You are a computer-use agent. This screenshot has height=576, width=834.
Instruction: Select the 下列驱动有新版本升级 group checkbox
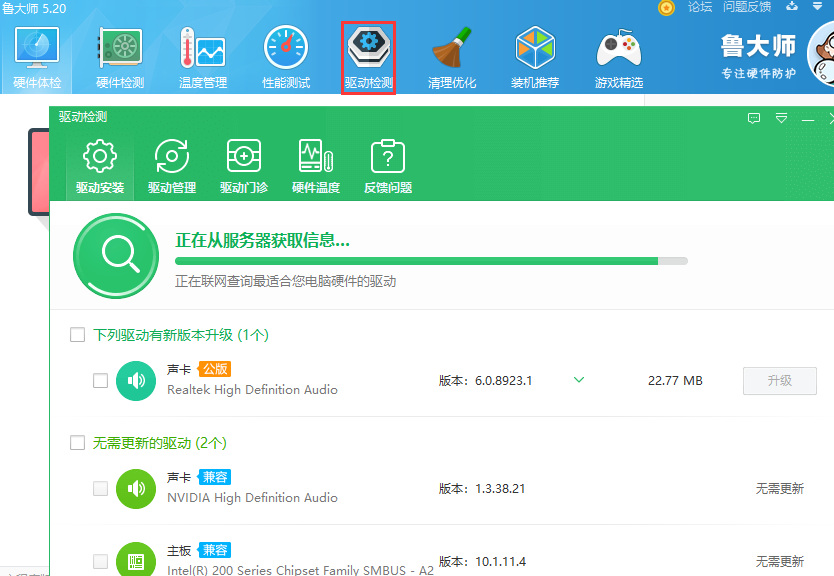click(x=77, y=335)
